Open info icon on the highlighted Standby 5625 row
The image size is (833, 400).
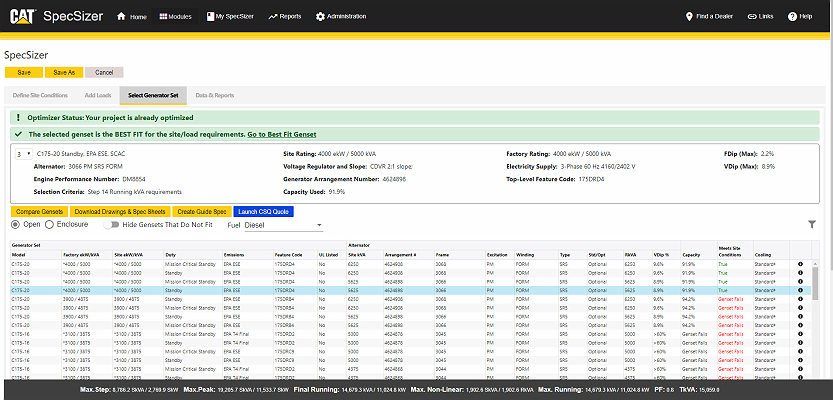pos(800,290)
